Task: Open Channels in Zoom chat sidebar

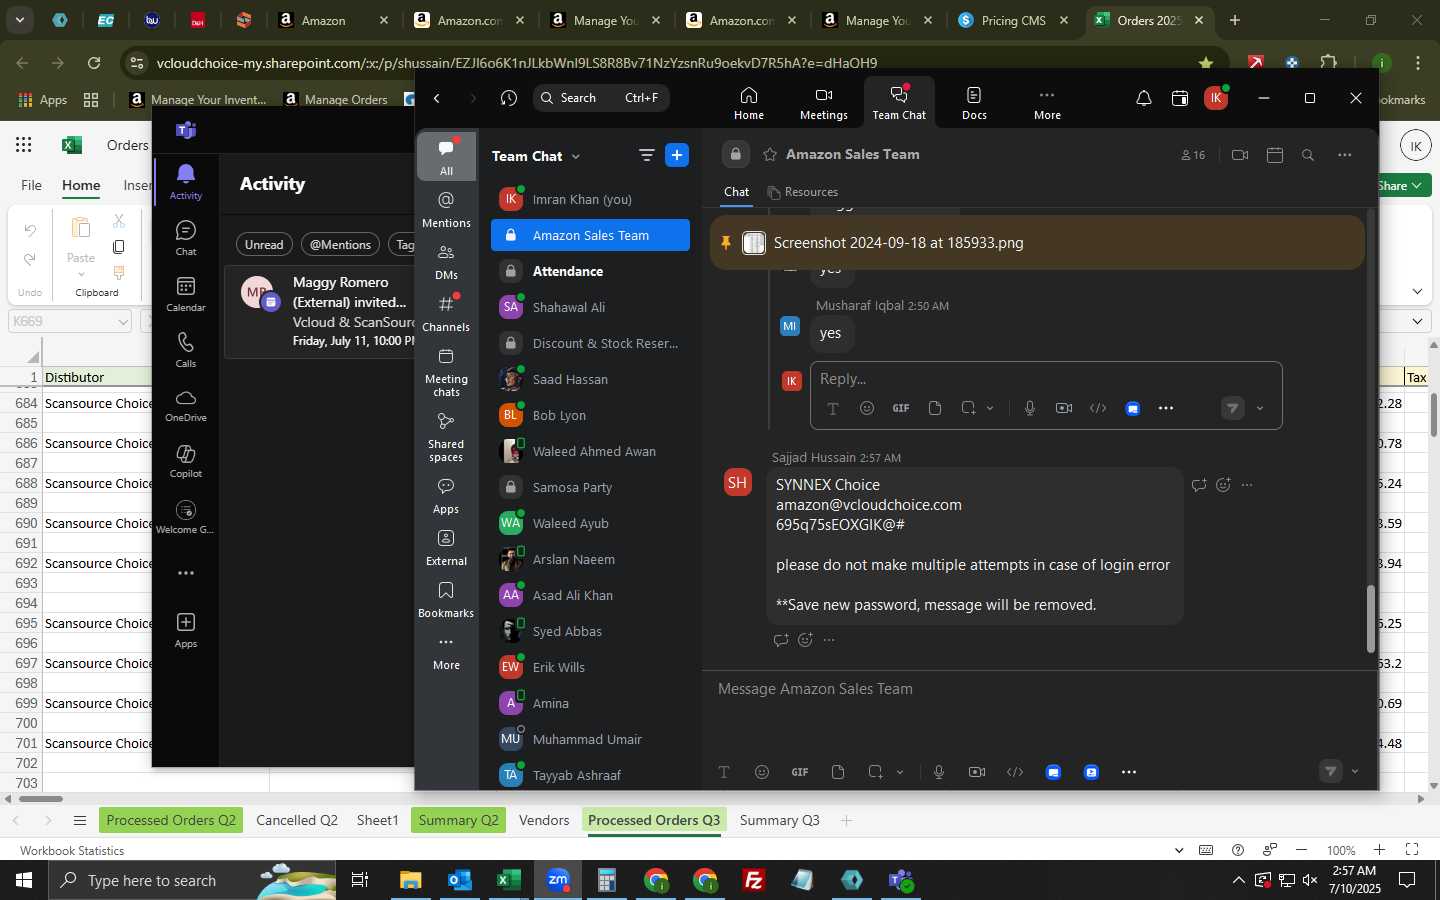Action: point(446,314)
